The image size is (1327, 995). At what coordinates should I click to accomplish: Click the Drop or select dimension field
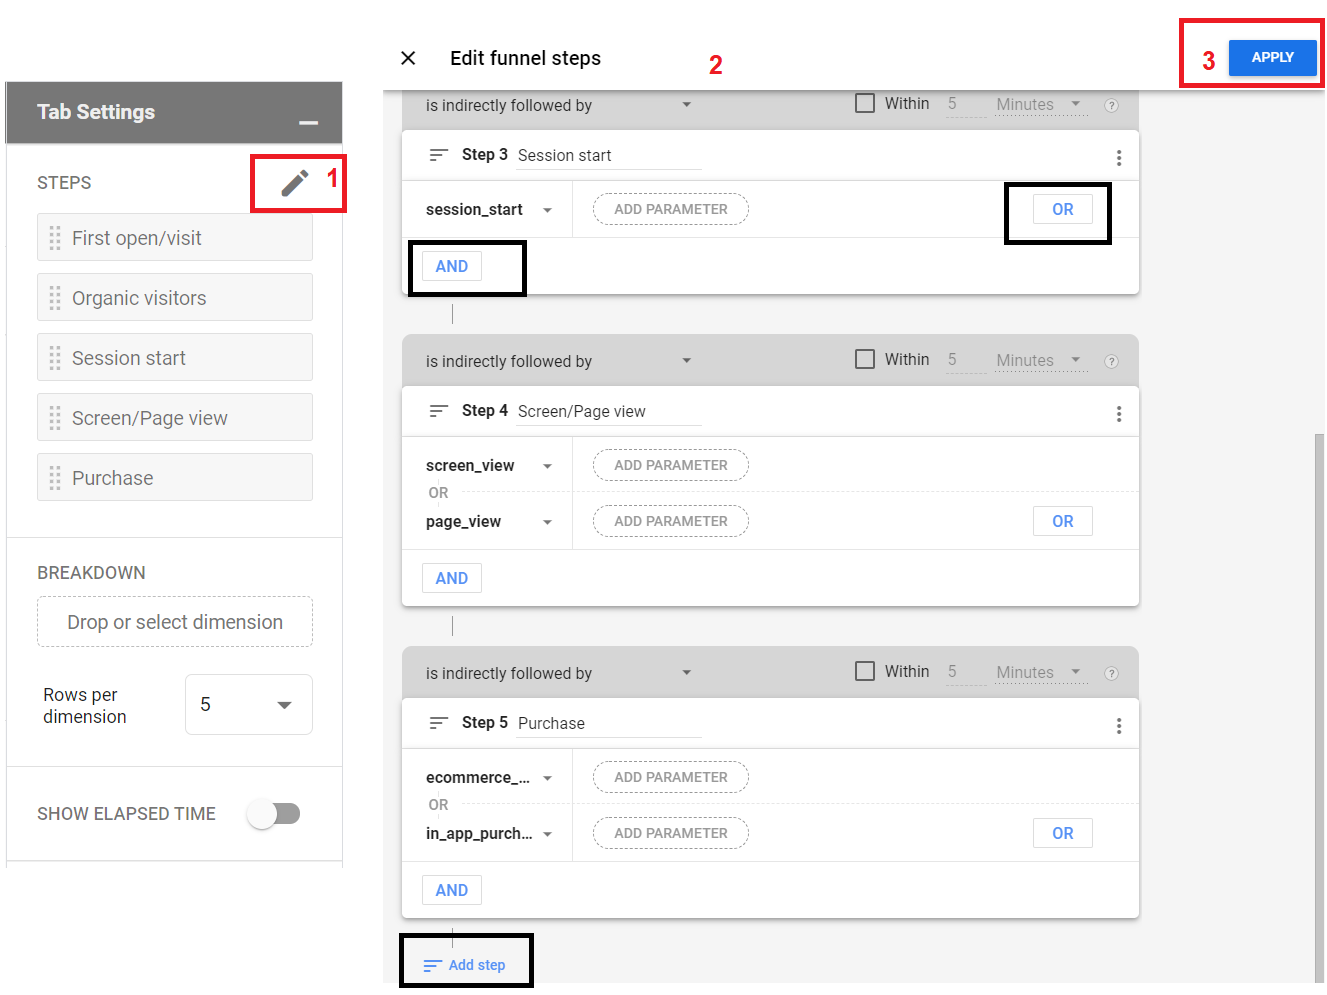tap(175, 622)
